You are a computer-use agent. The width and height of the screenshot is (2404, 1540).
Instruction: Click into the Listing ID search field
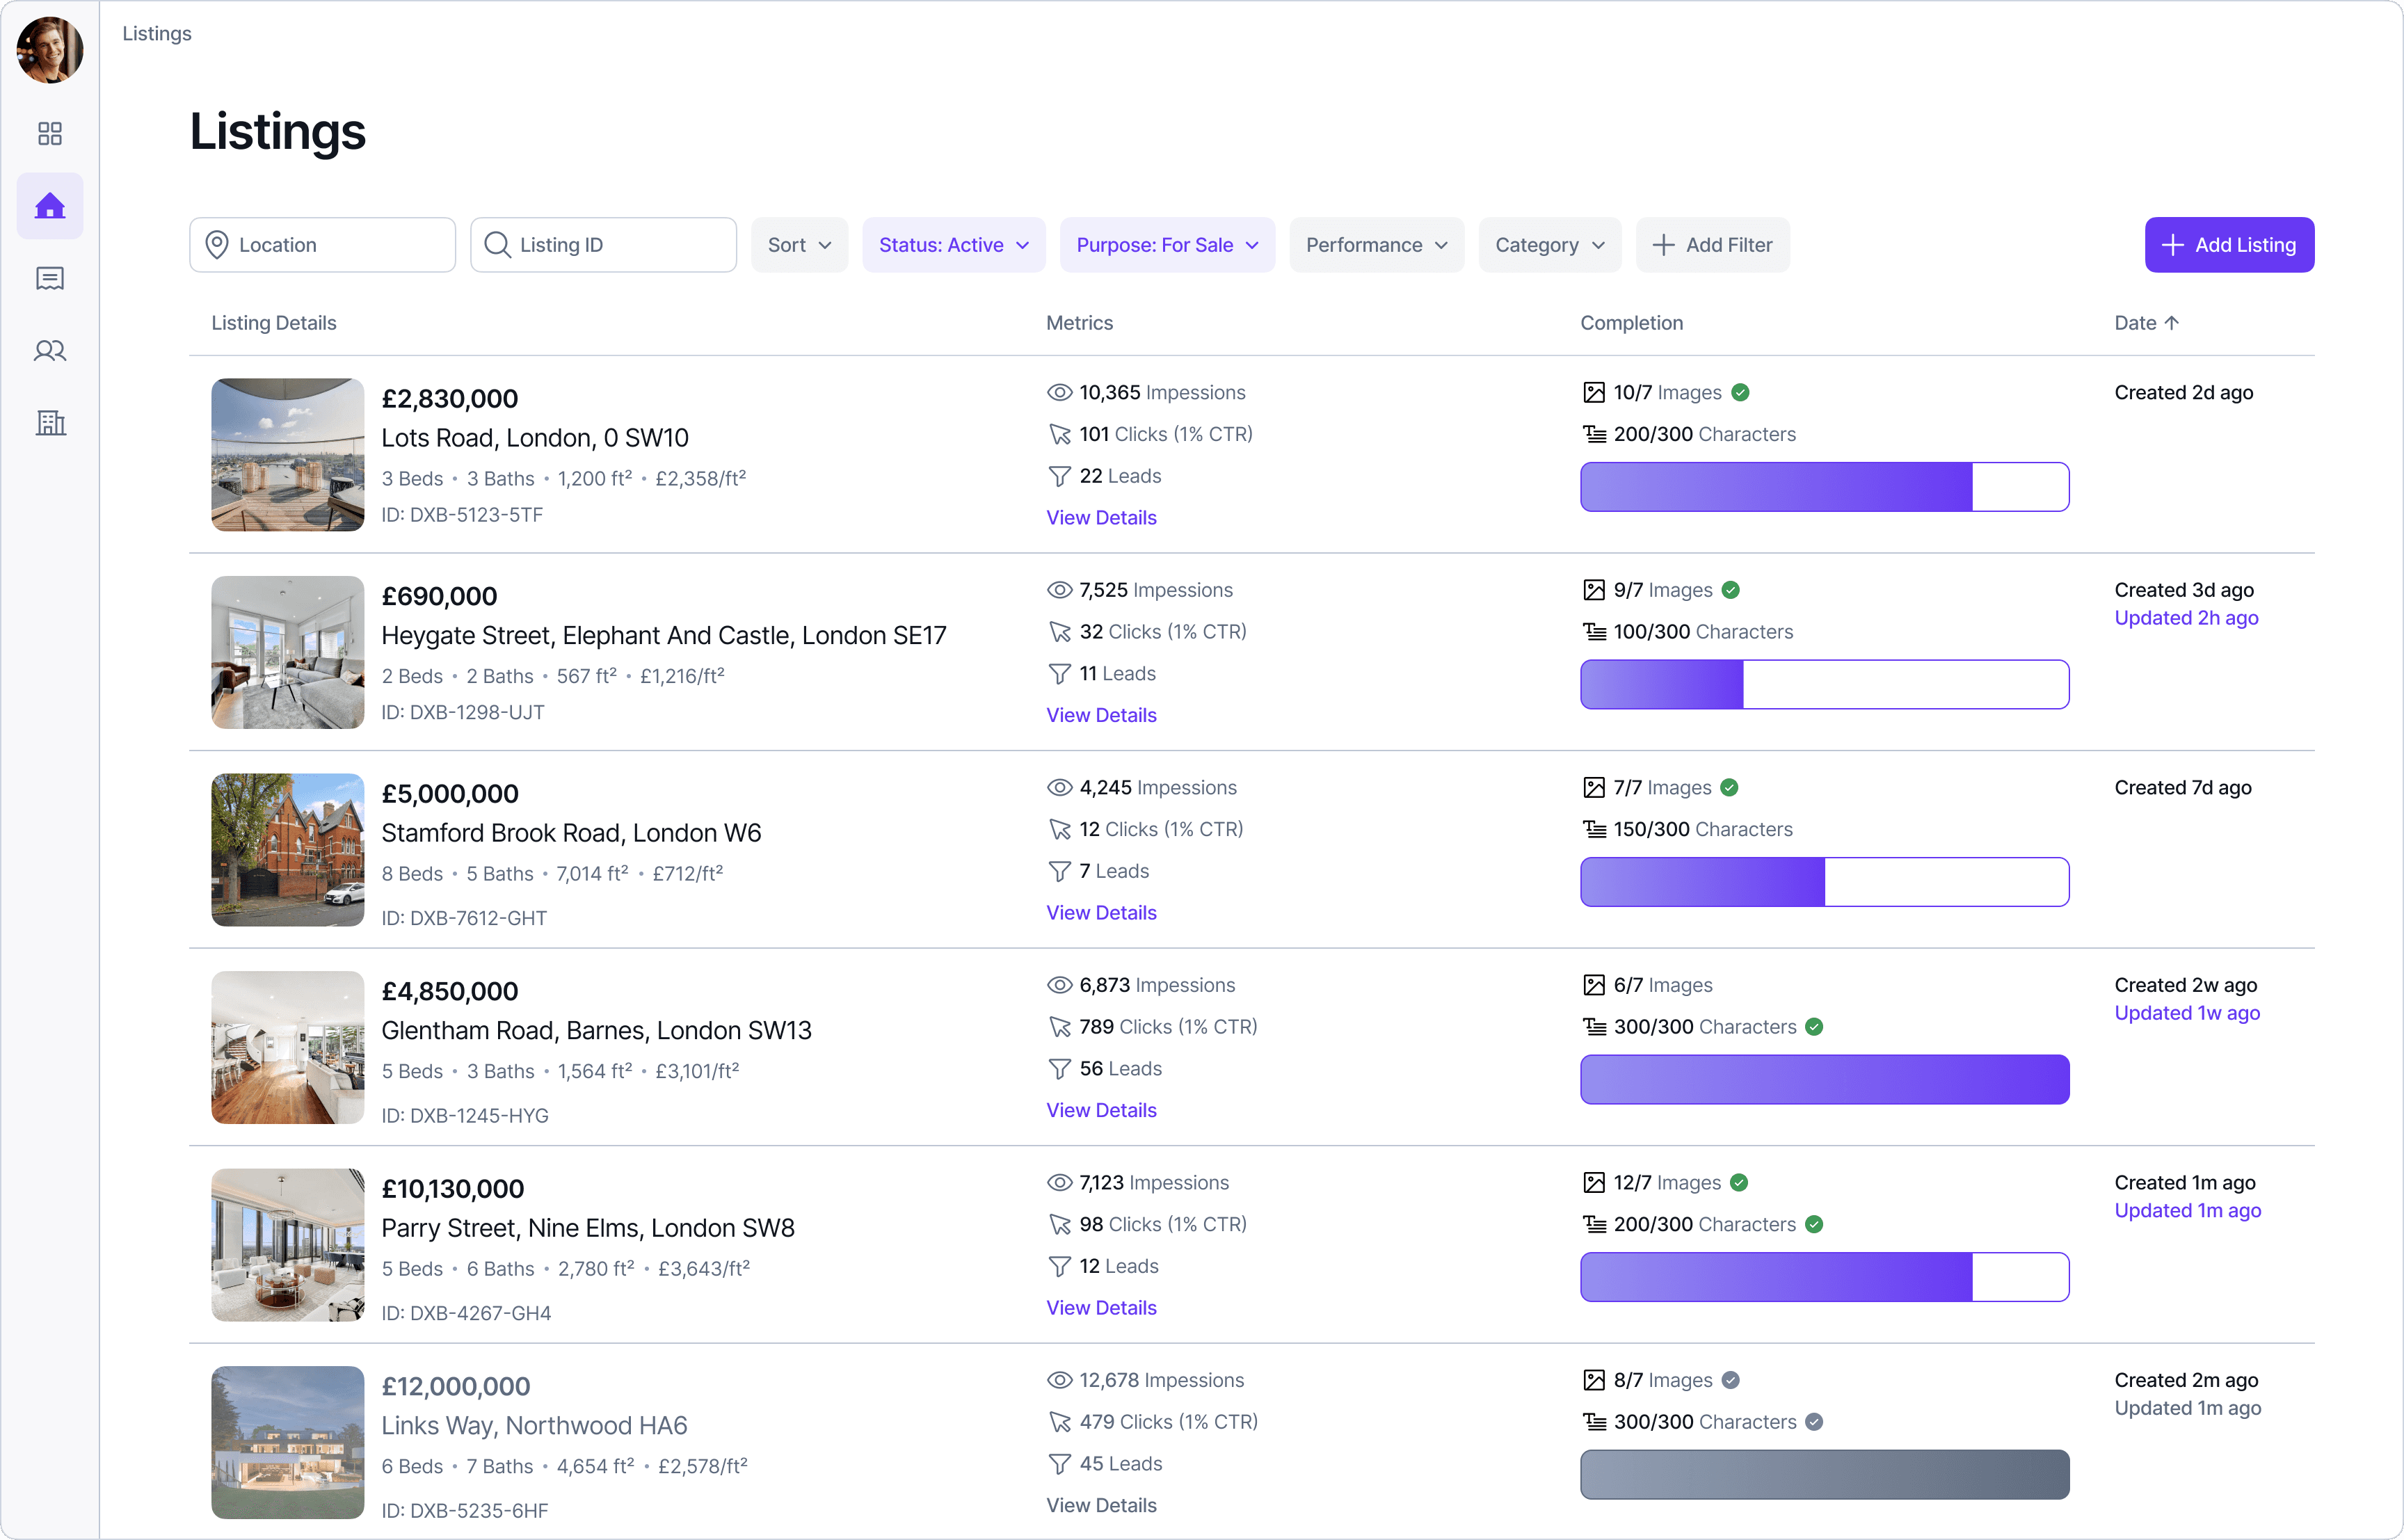click(604, 245)
